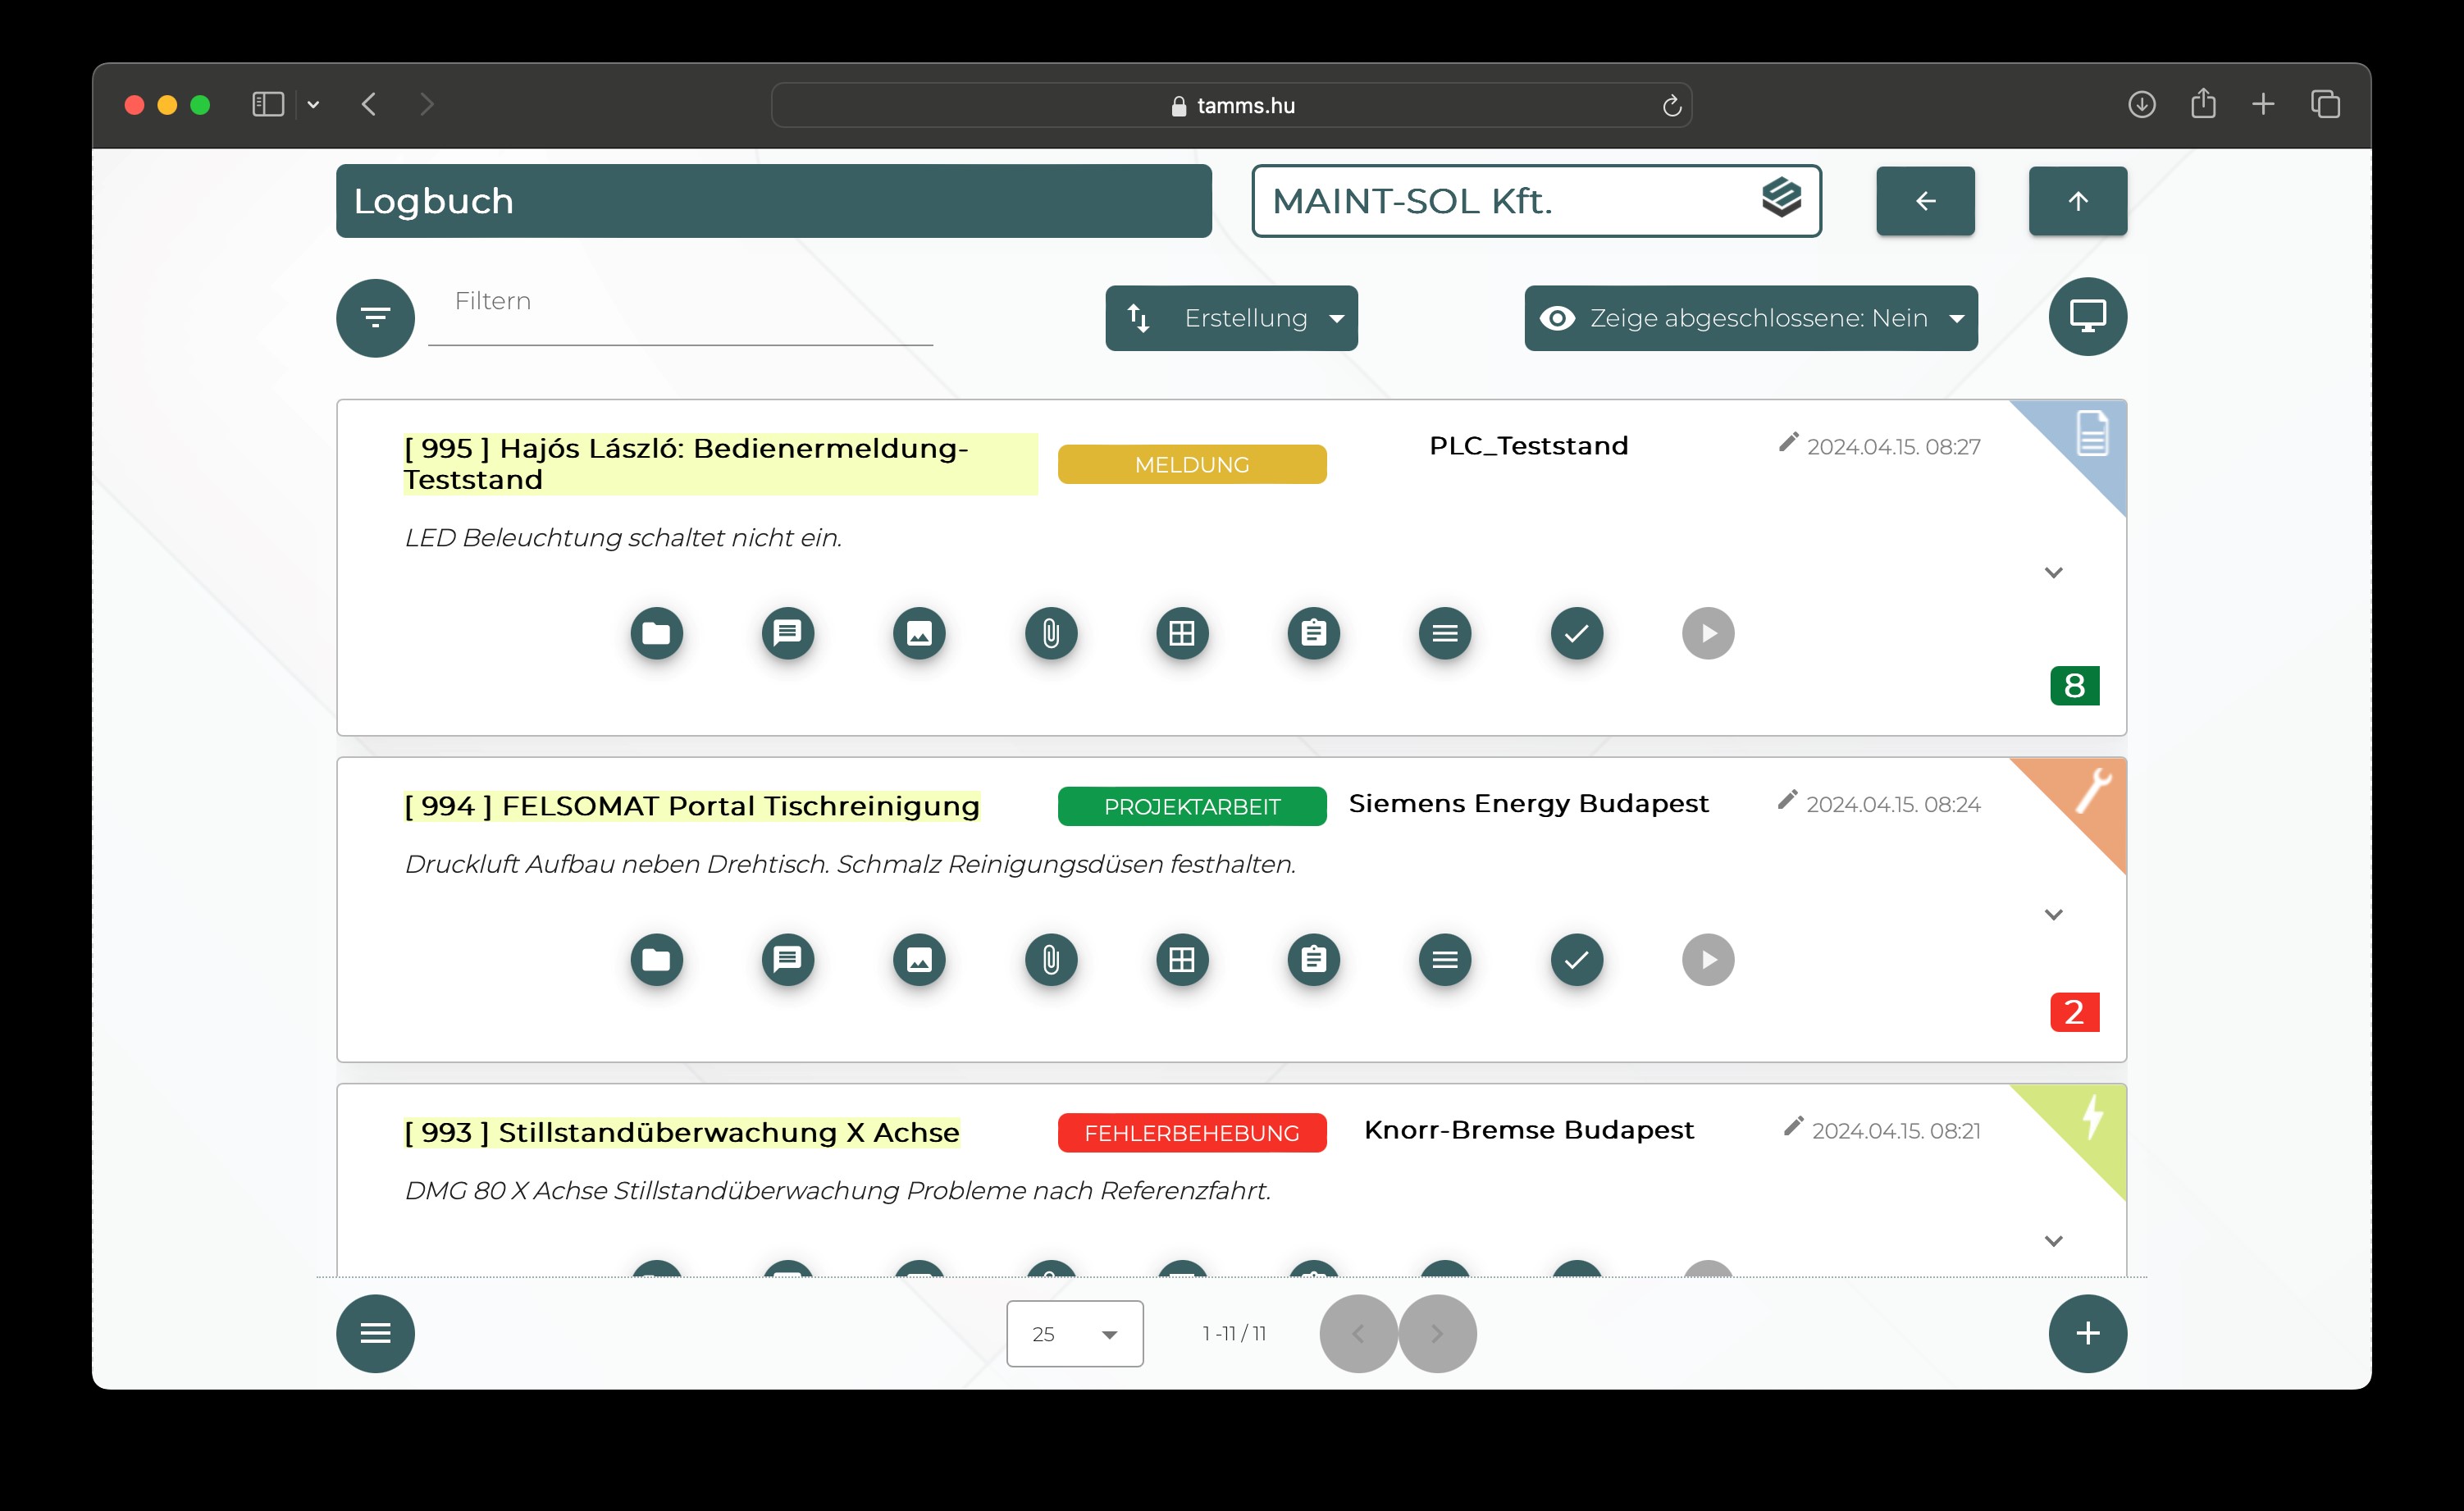The image size is (2464, 1511).
Task: Toggle Zeige abgeschlossene: Nein dropdown
Action: point(1750,318)
